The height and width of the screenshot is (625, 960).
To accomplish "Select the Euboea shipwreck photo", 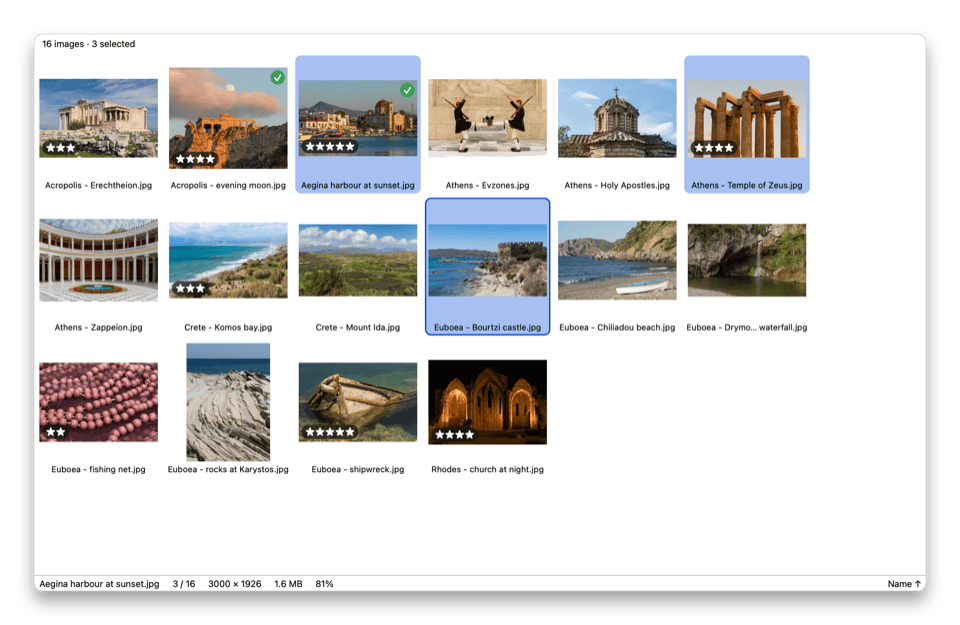I will coord(358,402).
